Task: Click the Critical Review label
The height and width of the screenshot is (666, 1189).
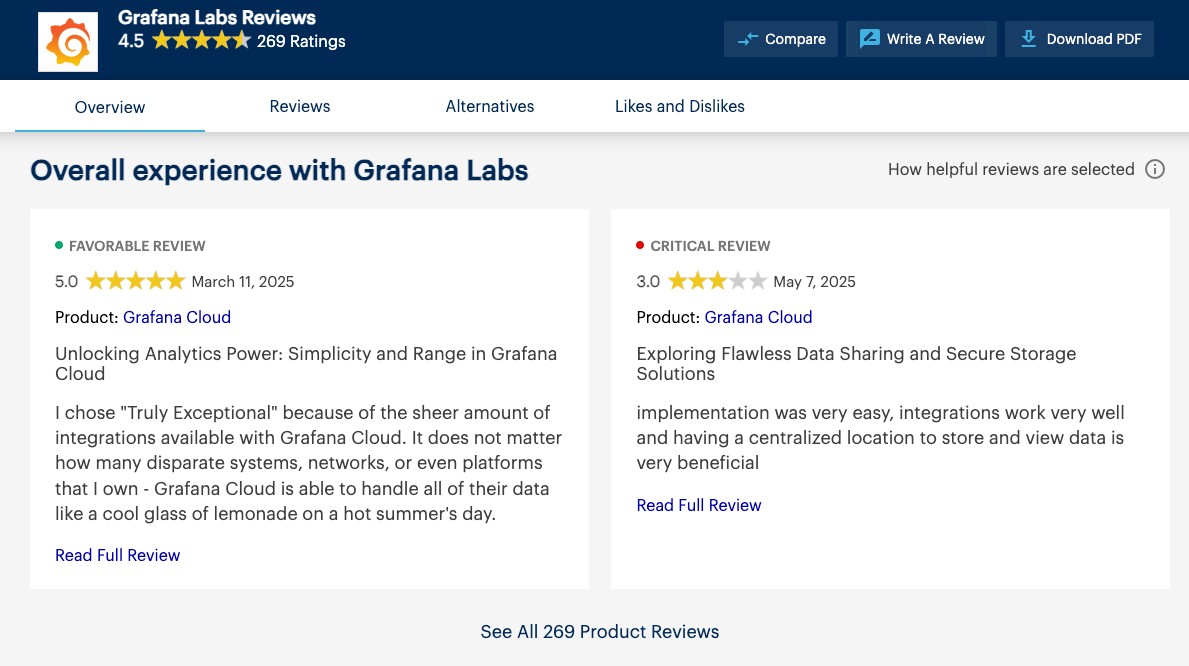Action: [x=711, y=246]
